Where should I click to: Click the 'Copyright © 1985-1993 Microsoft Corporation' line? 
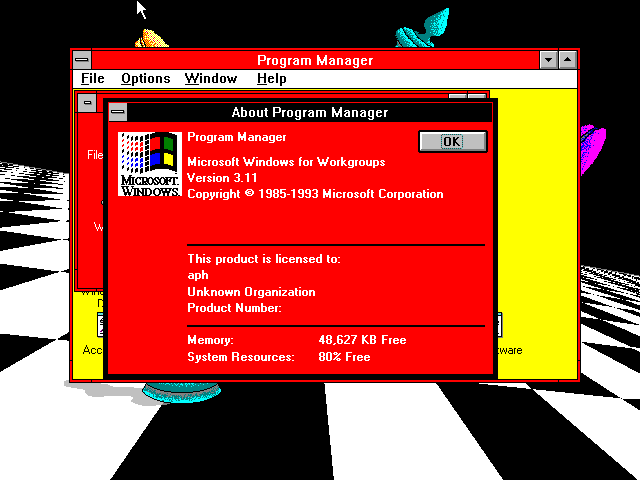click(x=315, y=194)
